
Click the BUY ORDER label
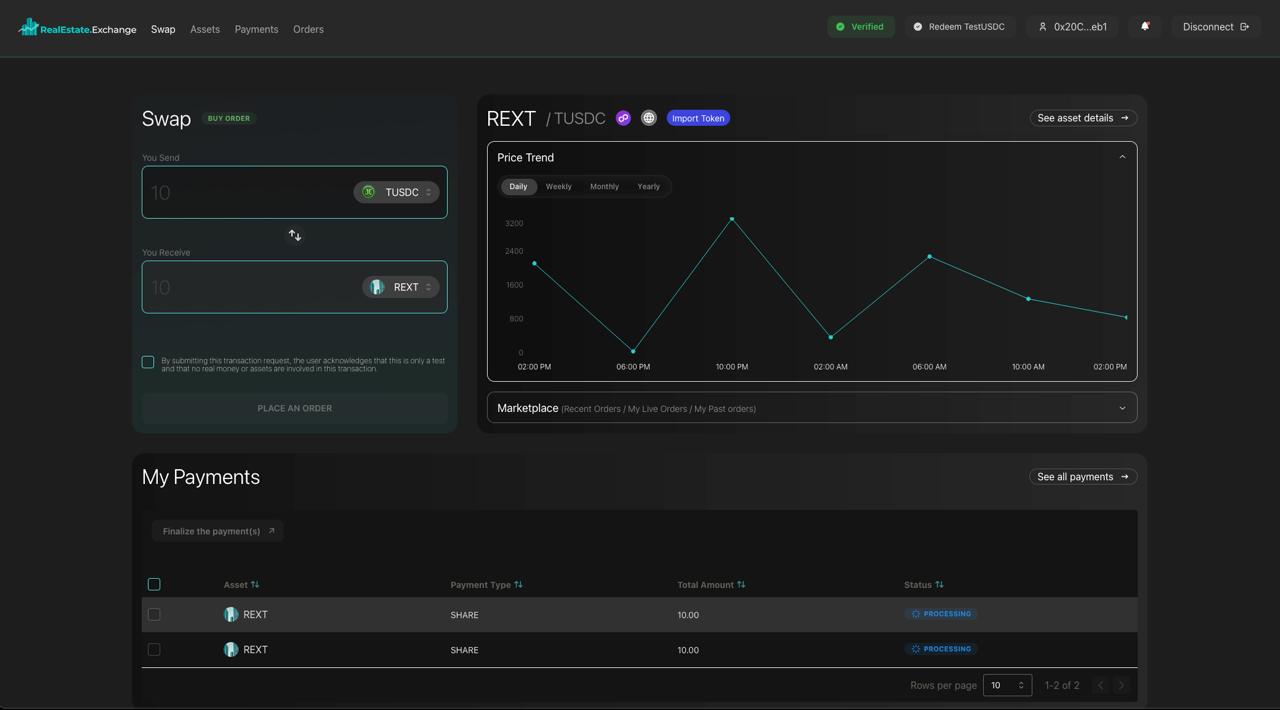coord(229,118)
